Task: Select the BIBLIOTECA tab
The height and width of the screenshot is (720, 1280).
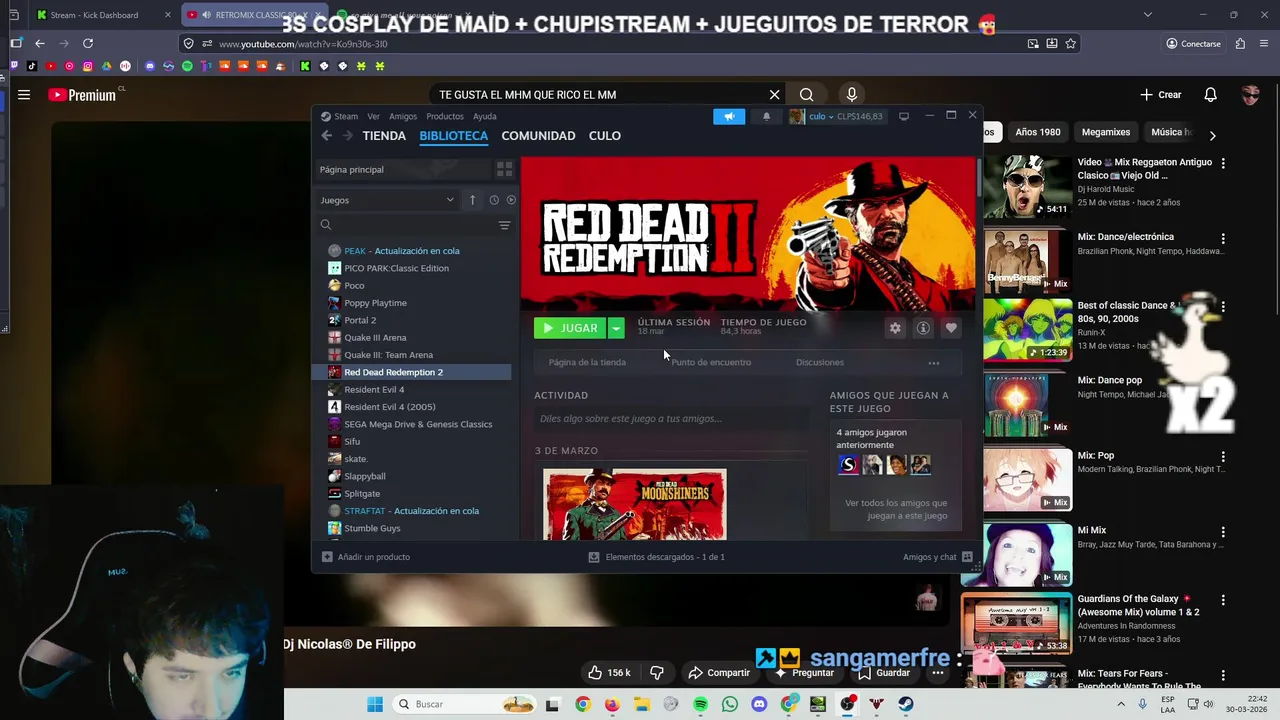Action: coord(454,136)
